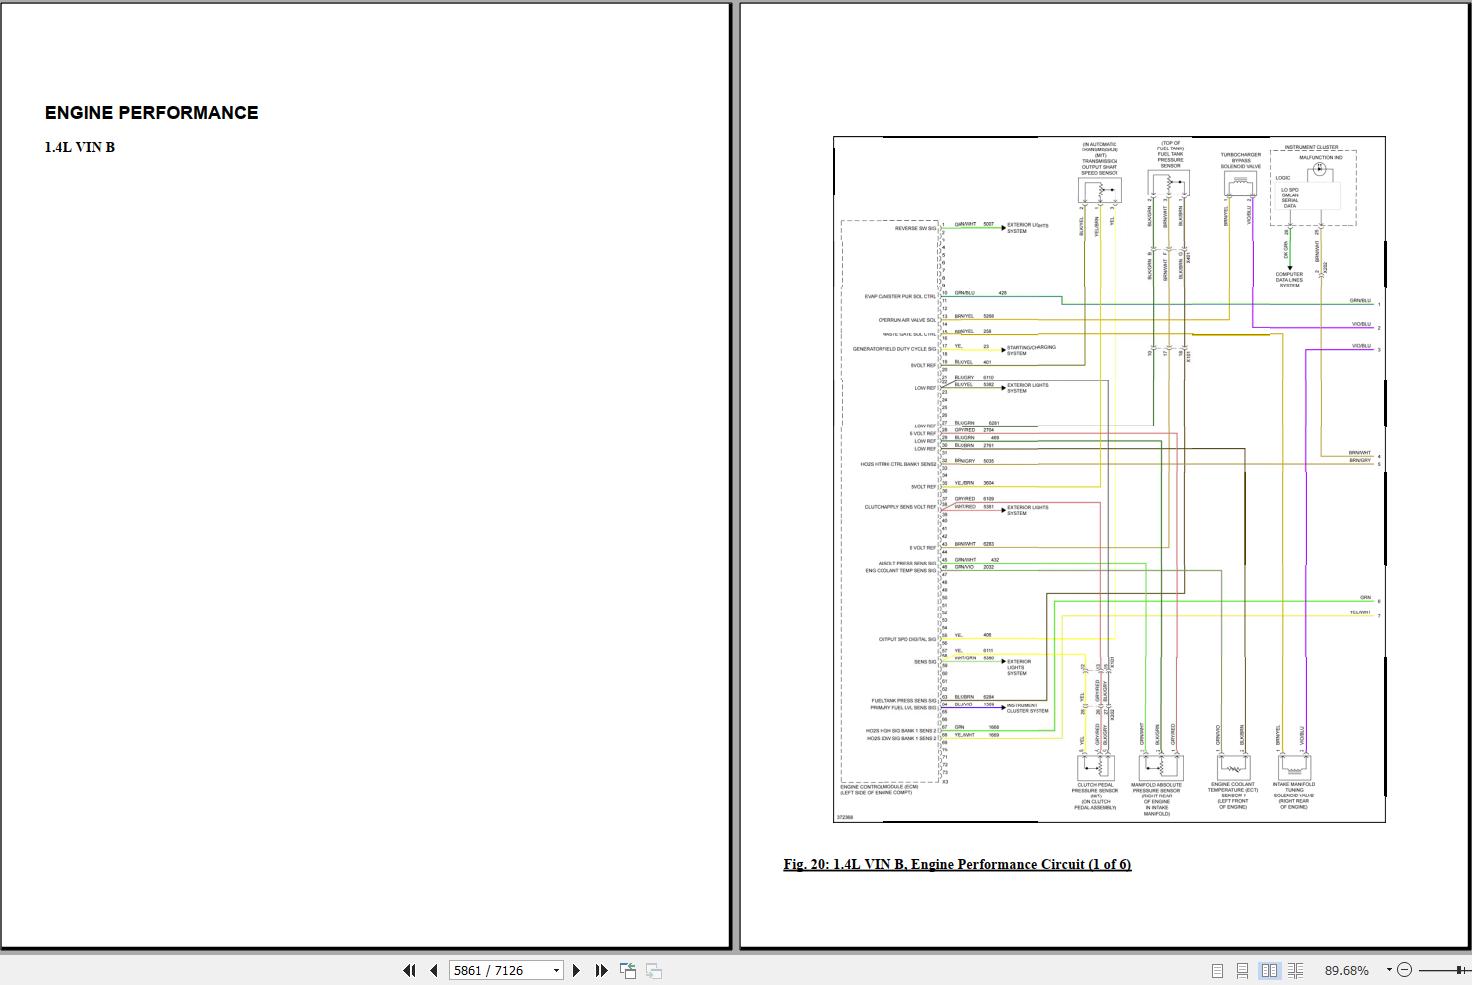This screenshot has width=1472, height=985.
Task: Click the TURBOCHARGER BYPASS SOLENOID VALVE label
Action: pyautogui.click(x=1241, y=161)
